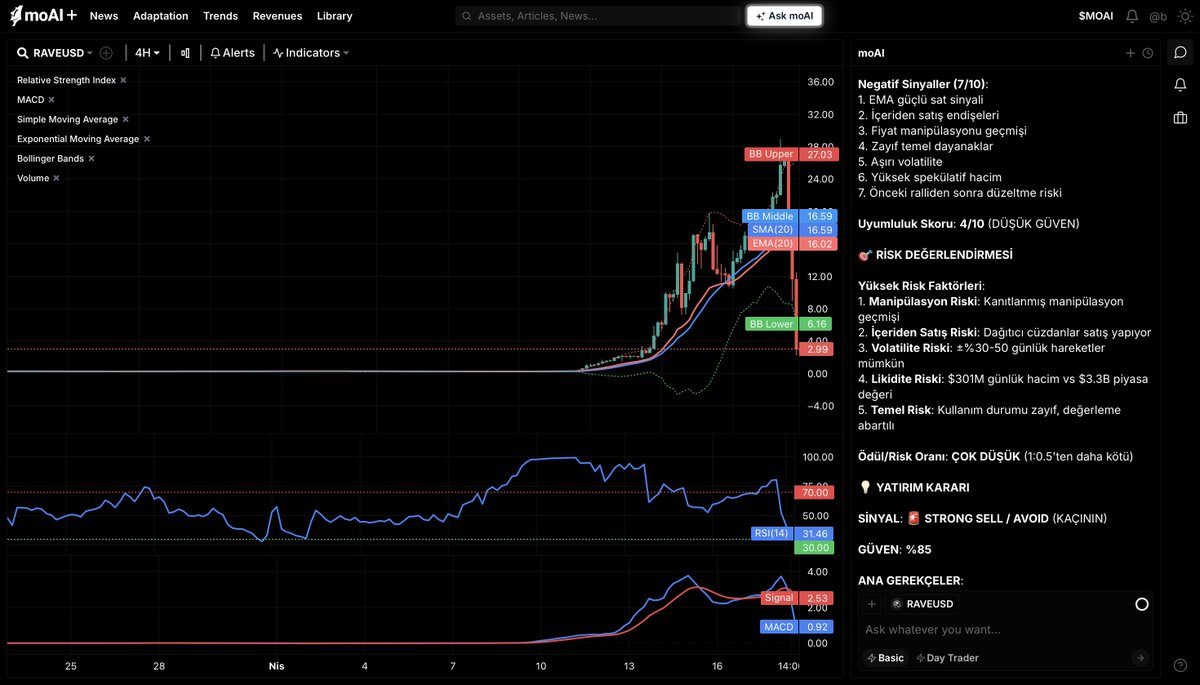Click the MACD 0.92 value label
The width and height of the screenshot is (1200, 685).
(x=798, y=627)
